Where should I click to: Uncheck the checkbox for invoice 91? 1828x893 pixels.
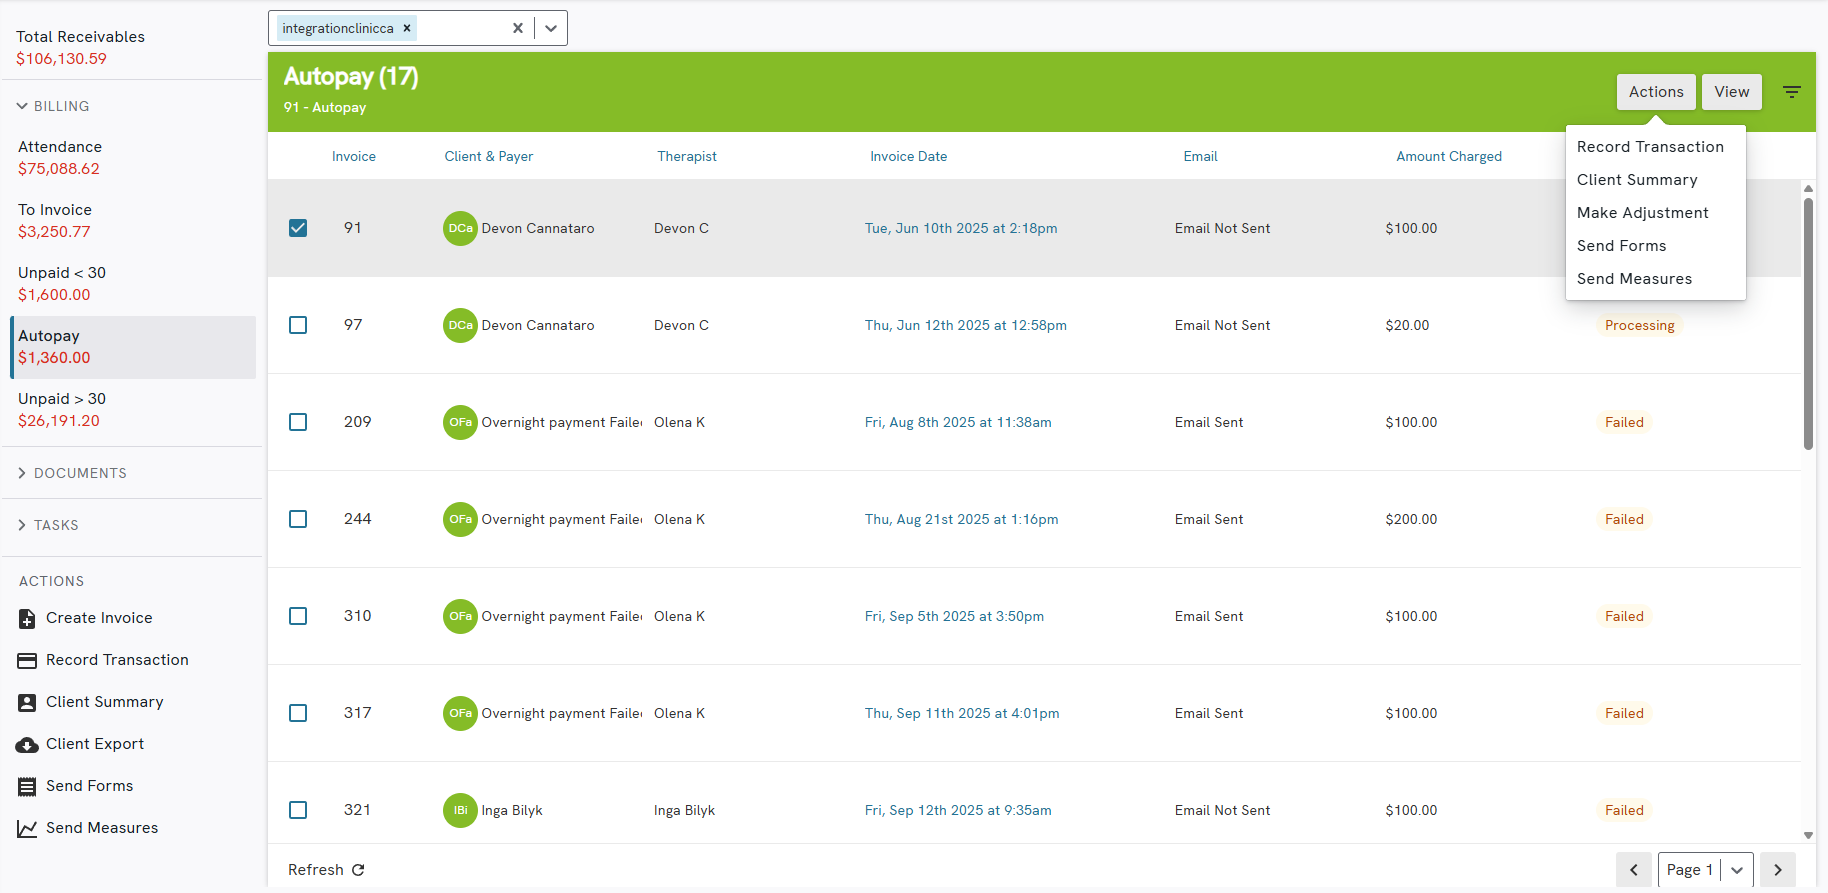[x=298, y=228]
